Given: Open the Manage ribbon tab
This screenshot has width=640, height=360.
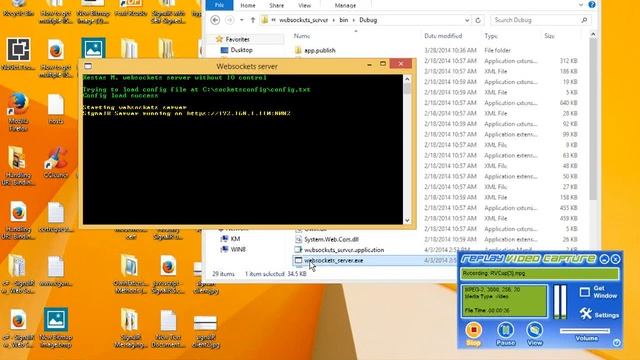Looking at the screenshot, I should click(345, 5).
